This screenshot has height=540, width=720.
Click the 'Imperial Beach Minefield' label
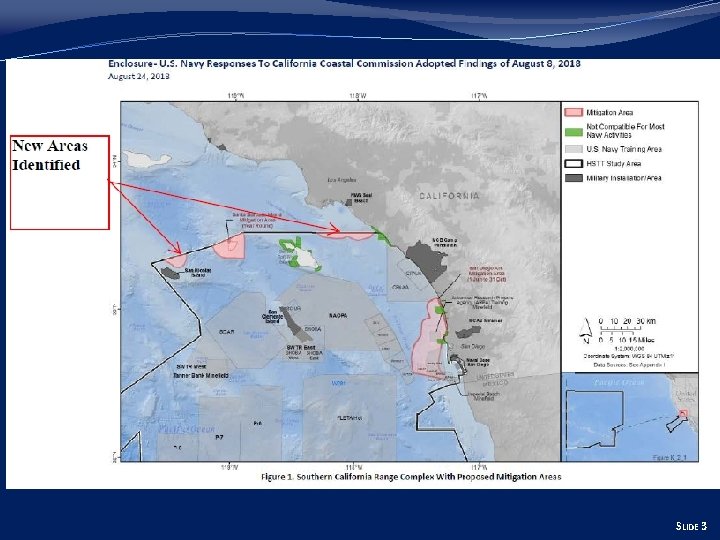click(x=484, y=396)
